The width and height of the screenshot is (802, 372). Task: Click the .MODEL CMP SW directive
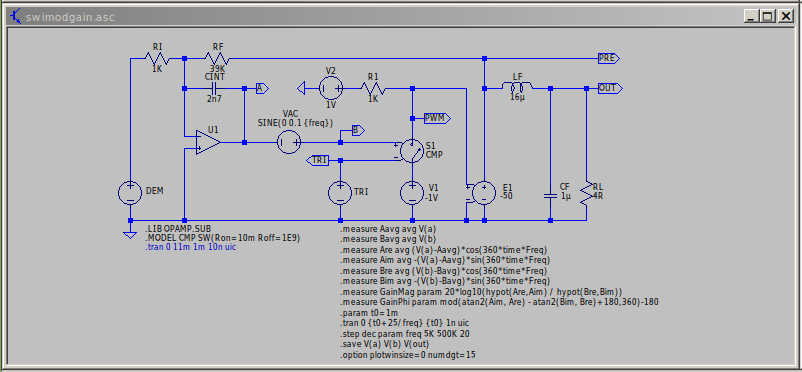click(222, 238)
